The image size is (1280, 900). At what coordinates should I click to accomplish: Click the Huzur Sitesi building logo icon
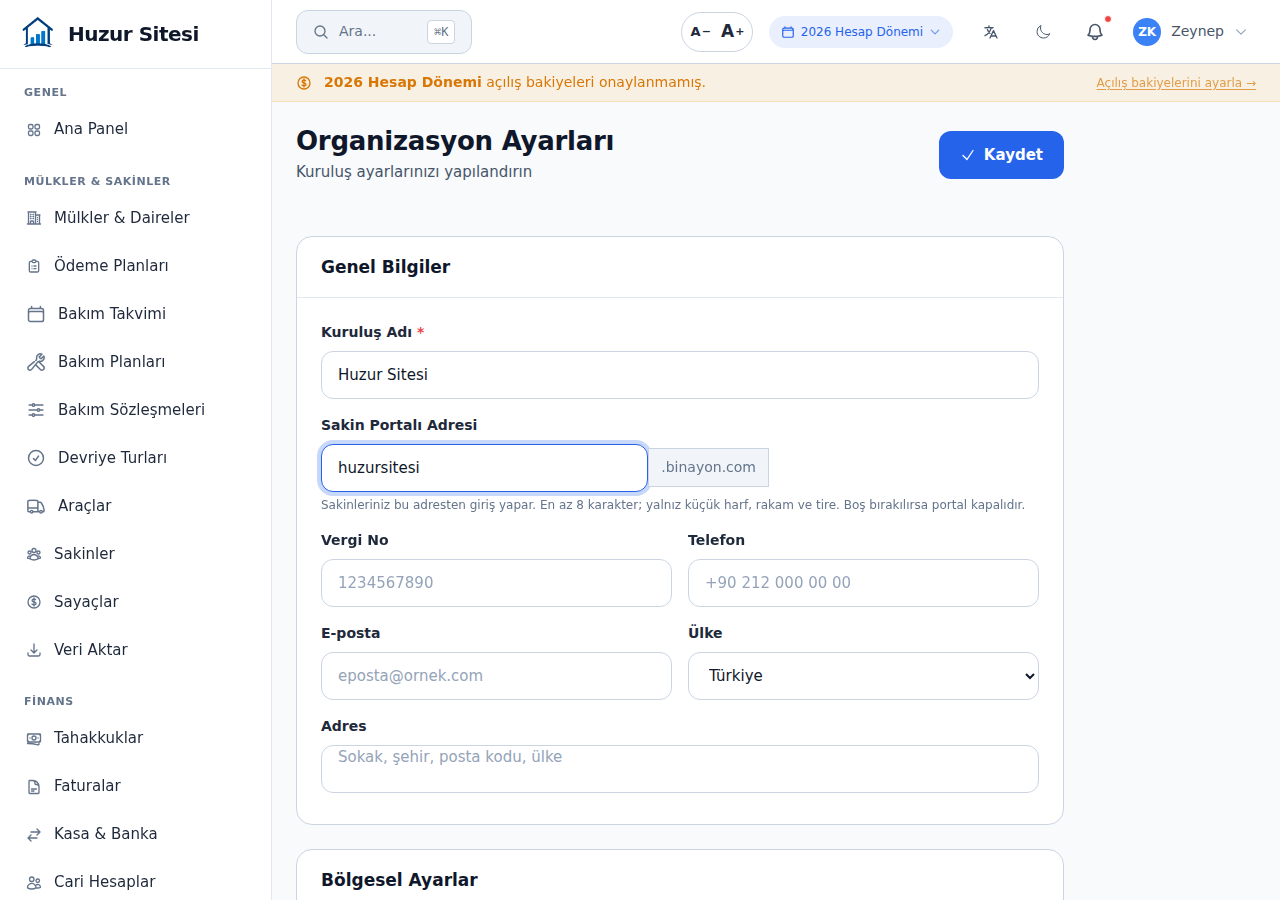(38, 33)
